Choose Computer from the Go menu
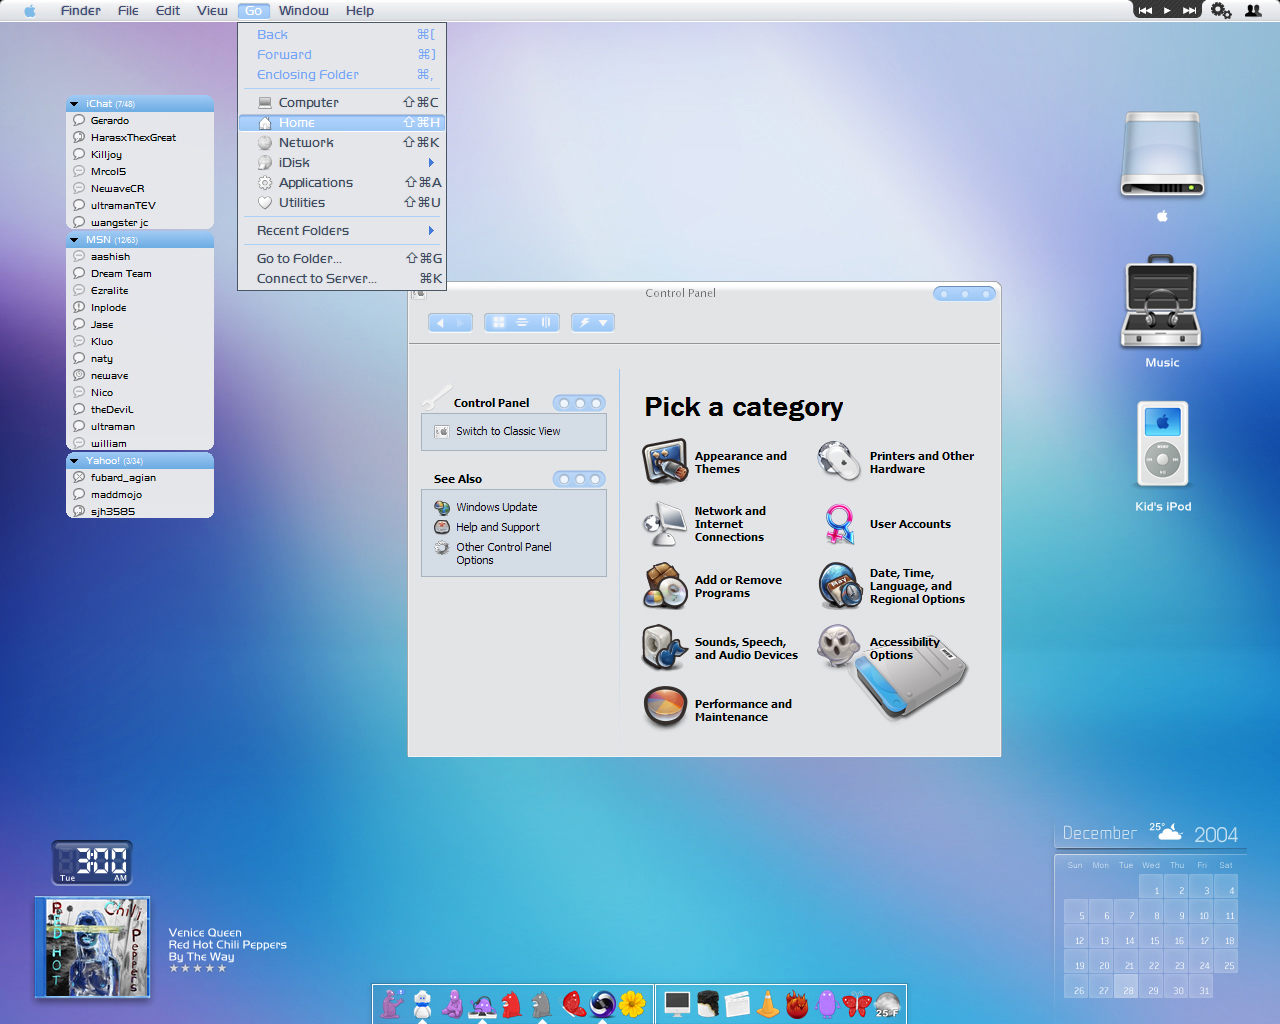 pyautogui.click(x=342, y=102)
